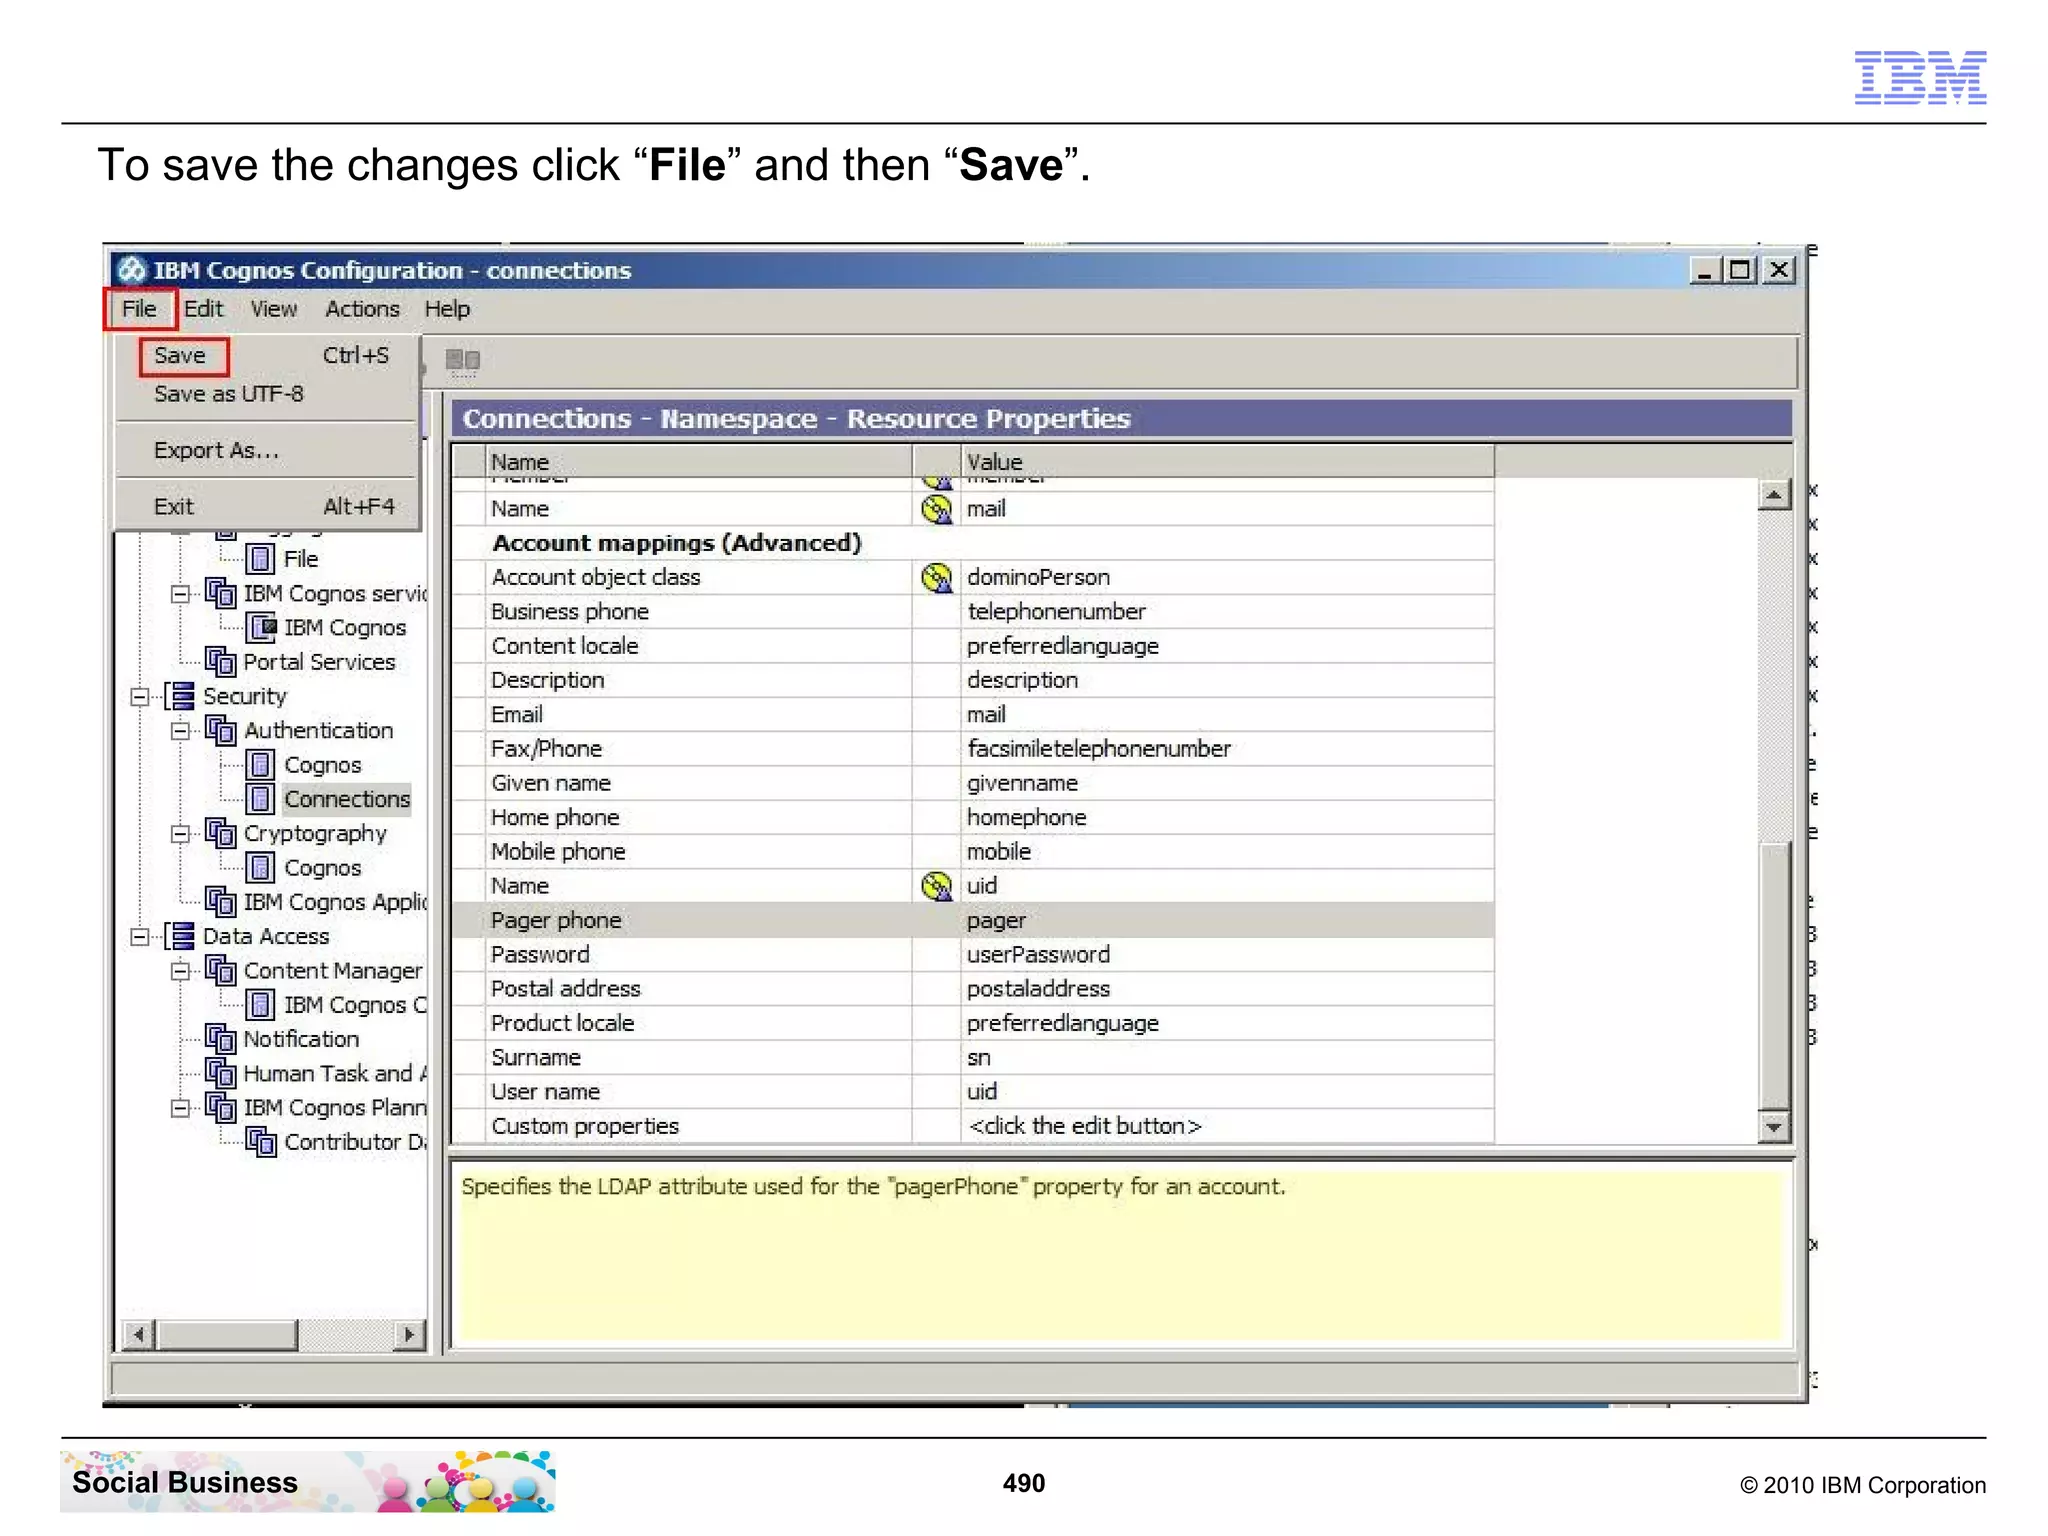This screenshot has width=2048, height=1536.
Task: Click the Name column header
Action: (x=698, y=462)
